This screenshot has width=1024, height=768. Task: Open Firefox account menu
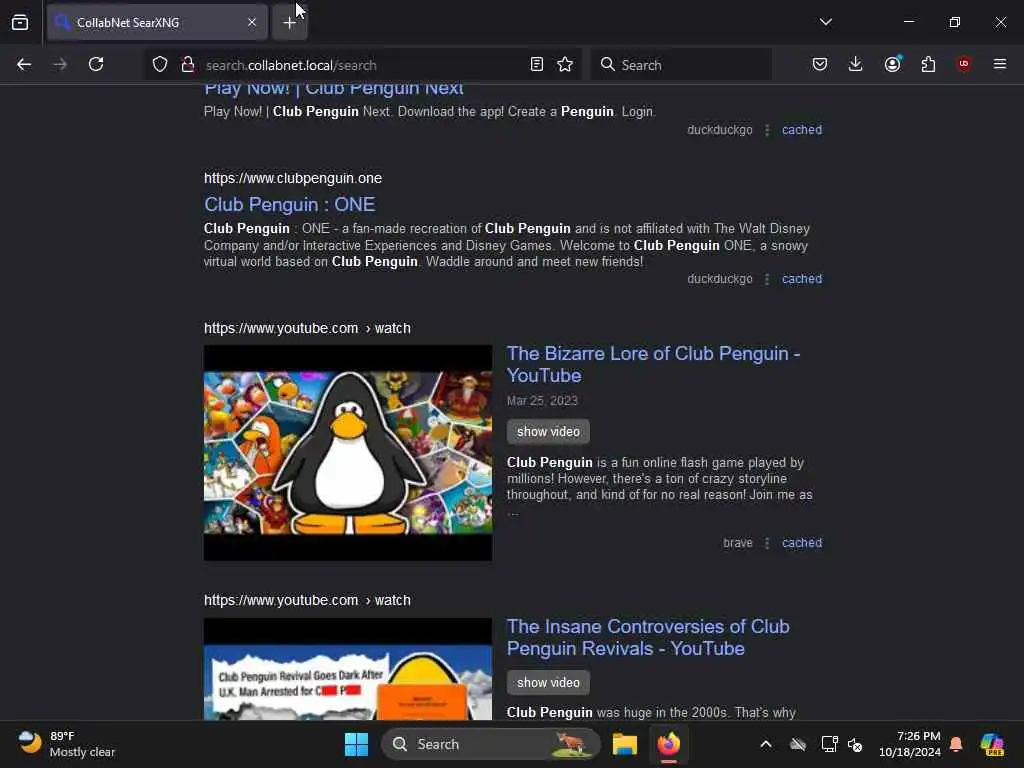point(892,64)
